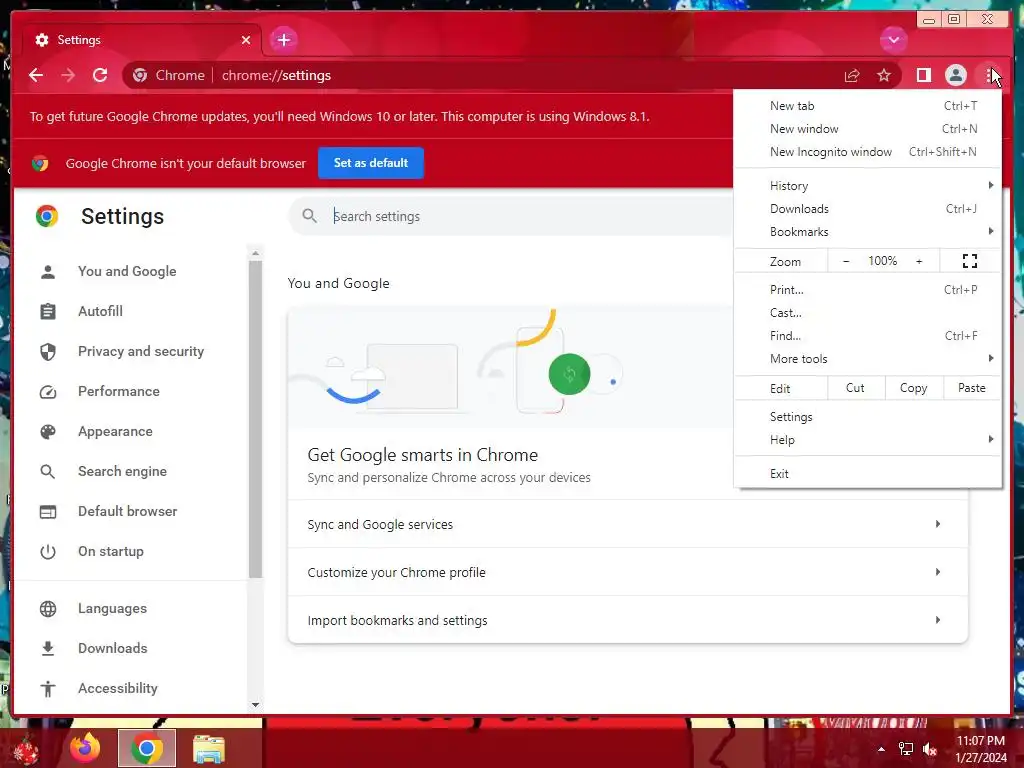Expand the History submenu

tap(867, 186)
